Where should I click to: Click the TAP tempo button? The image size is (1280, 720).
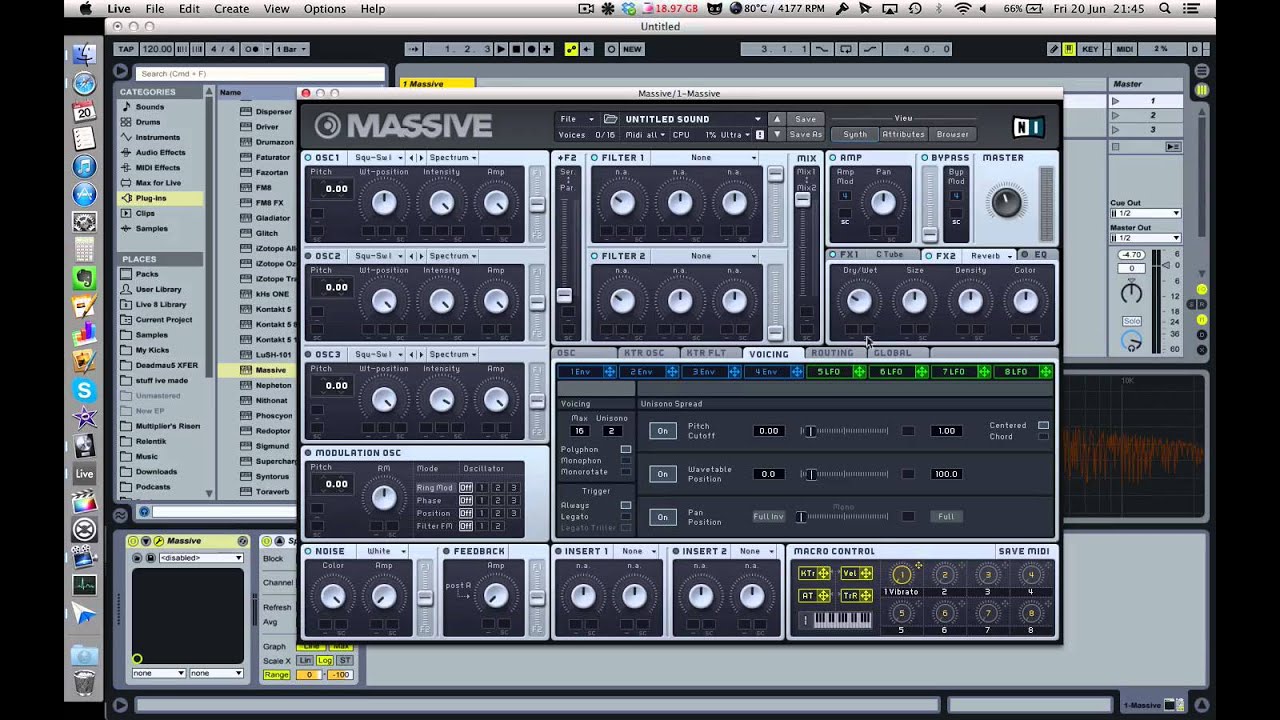(x=126, y=49)
